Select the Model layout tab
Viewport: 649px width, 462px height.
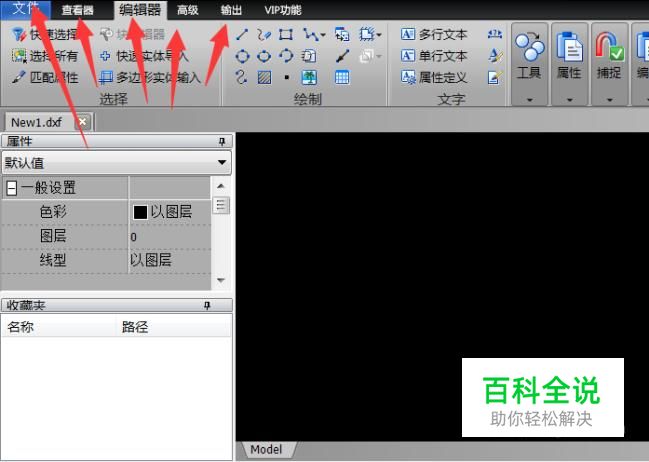[x=266, y=450]
